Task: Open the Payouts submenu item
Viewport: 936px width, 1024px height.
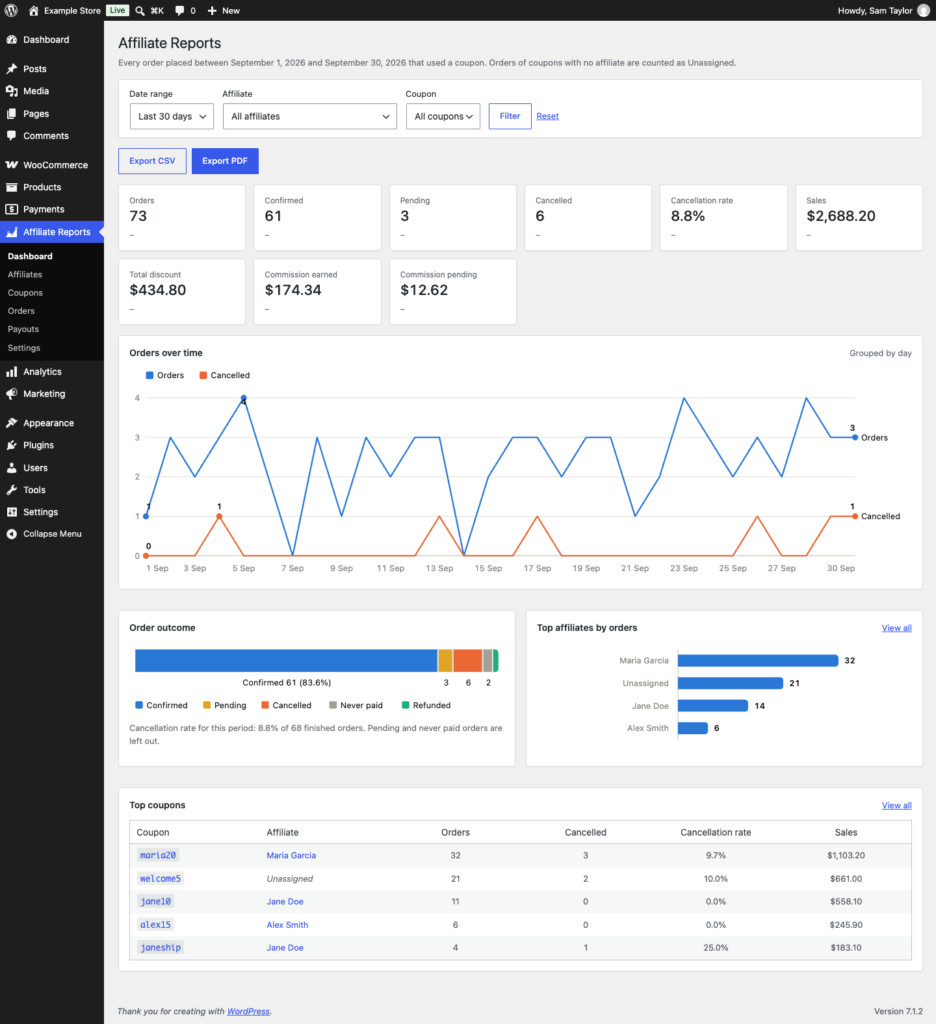Action: [23, 329]
